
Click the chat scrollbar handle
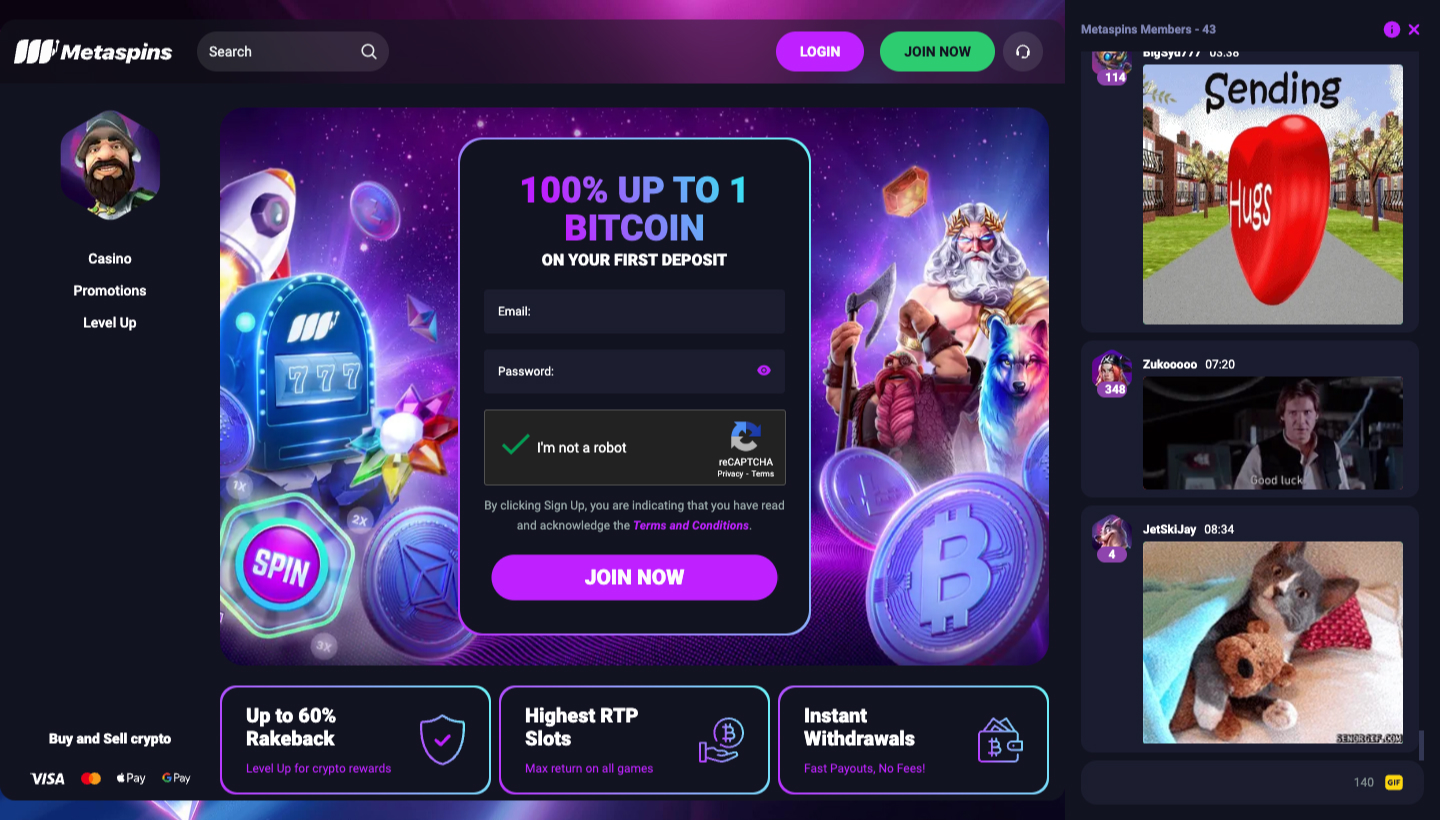pyautogui.click(x=1421, y=745)
